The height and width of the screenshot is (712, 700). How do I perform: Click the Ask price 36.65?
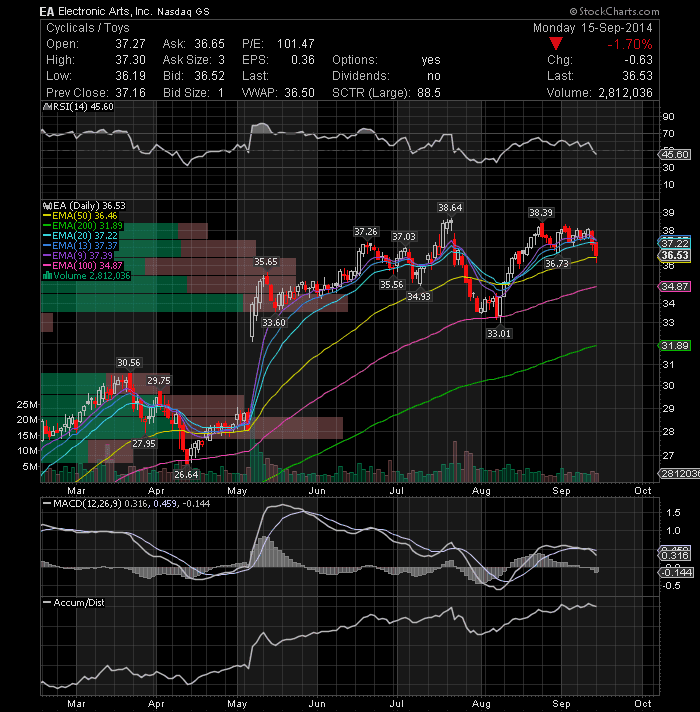point(209,44)
